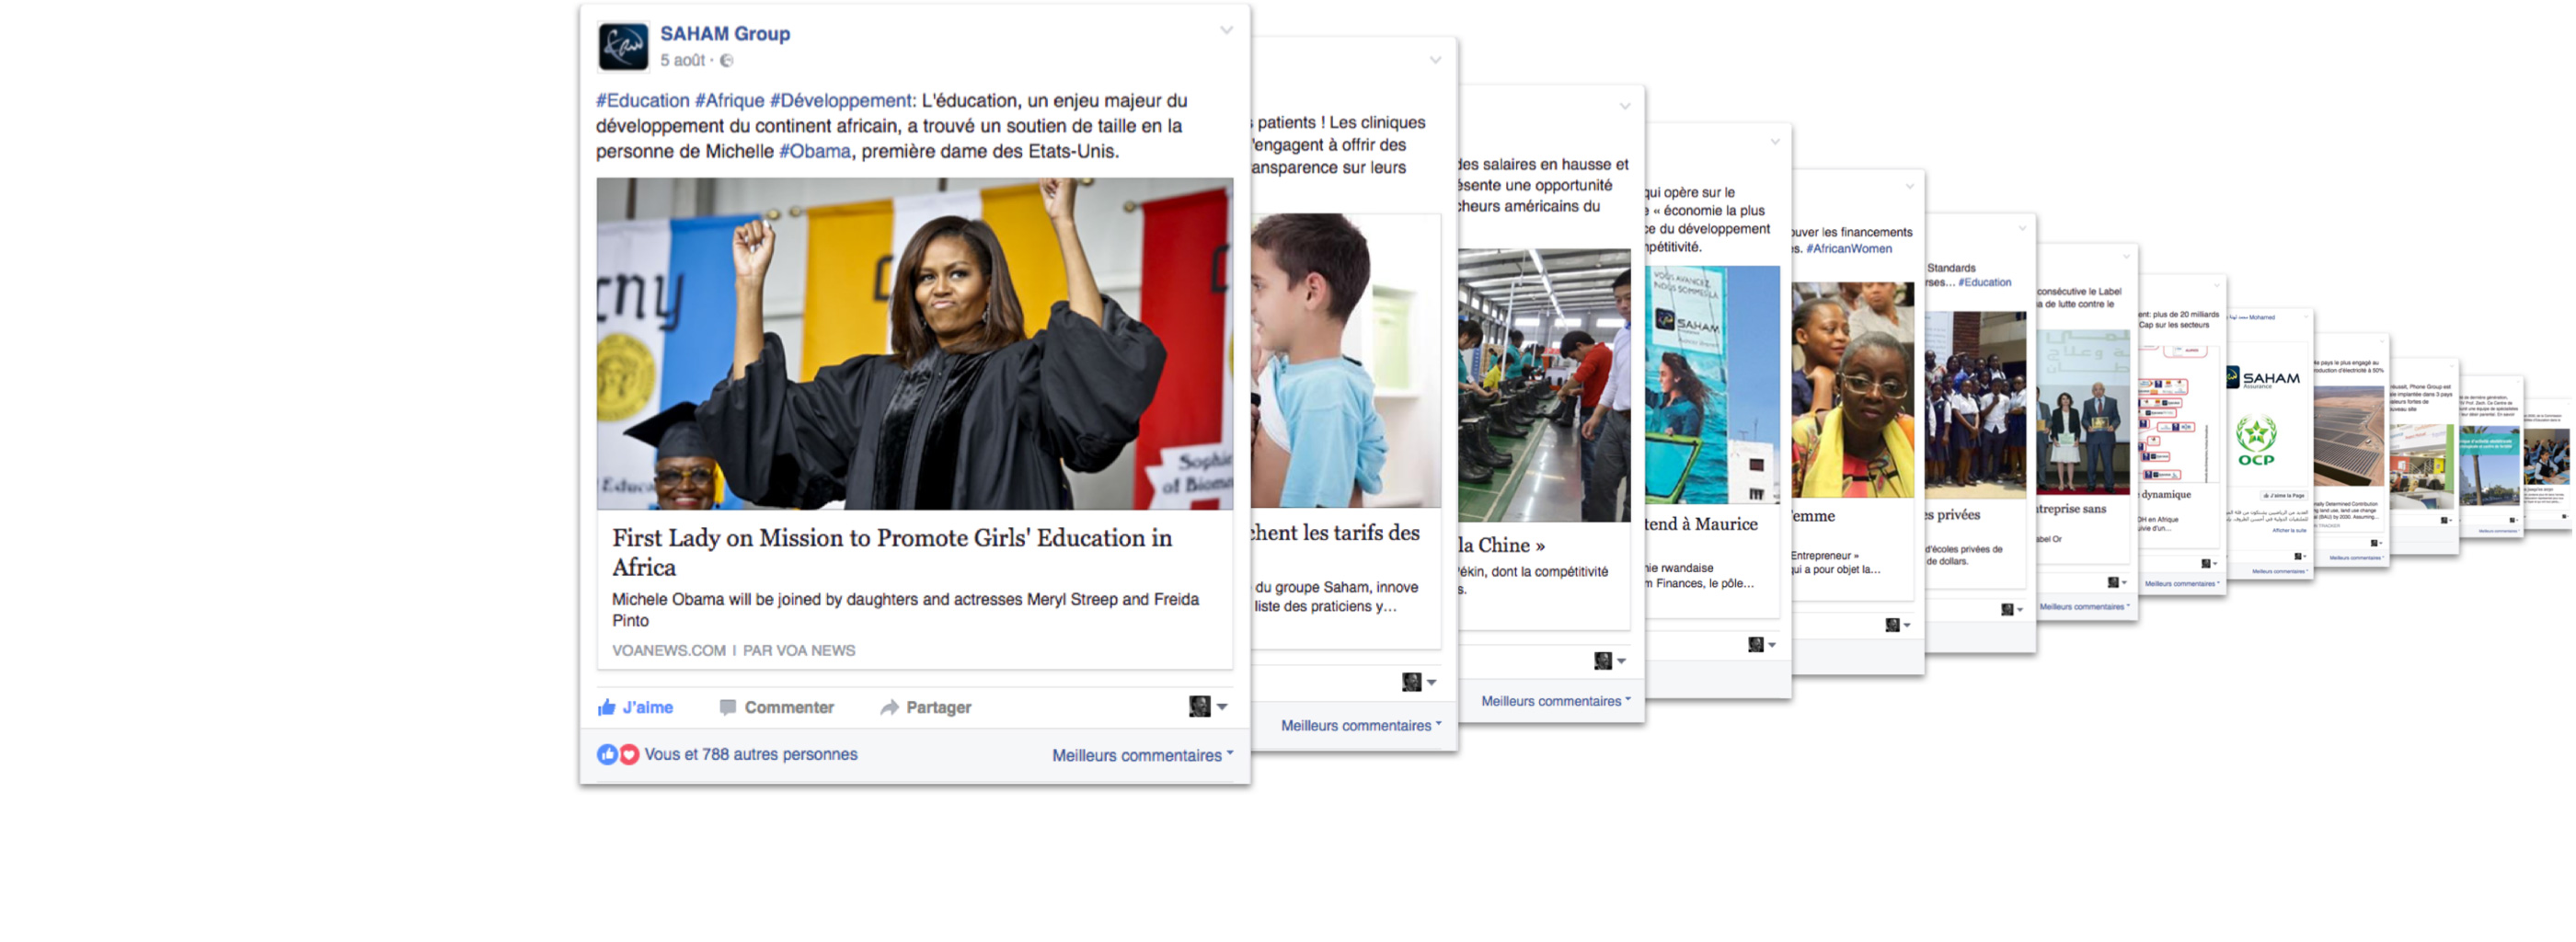Open options chevron on the clinic patients post
The image size is (2576, 942).
click(1435, 60)
